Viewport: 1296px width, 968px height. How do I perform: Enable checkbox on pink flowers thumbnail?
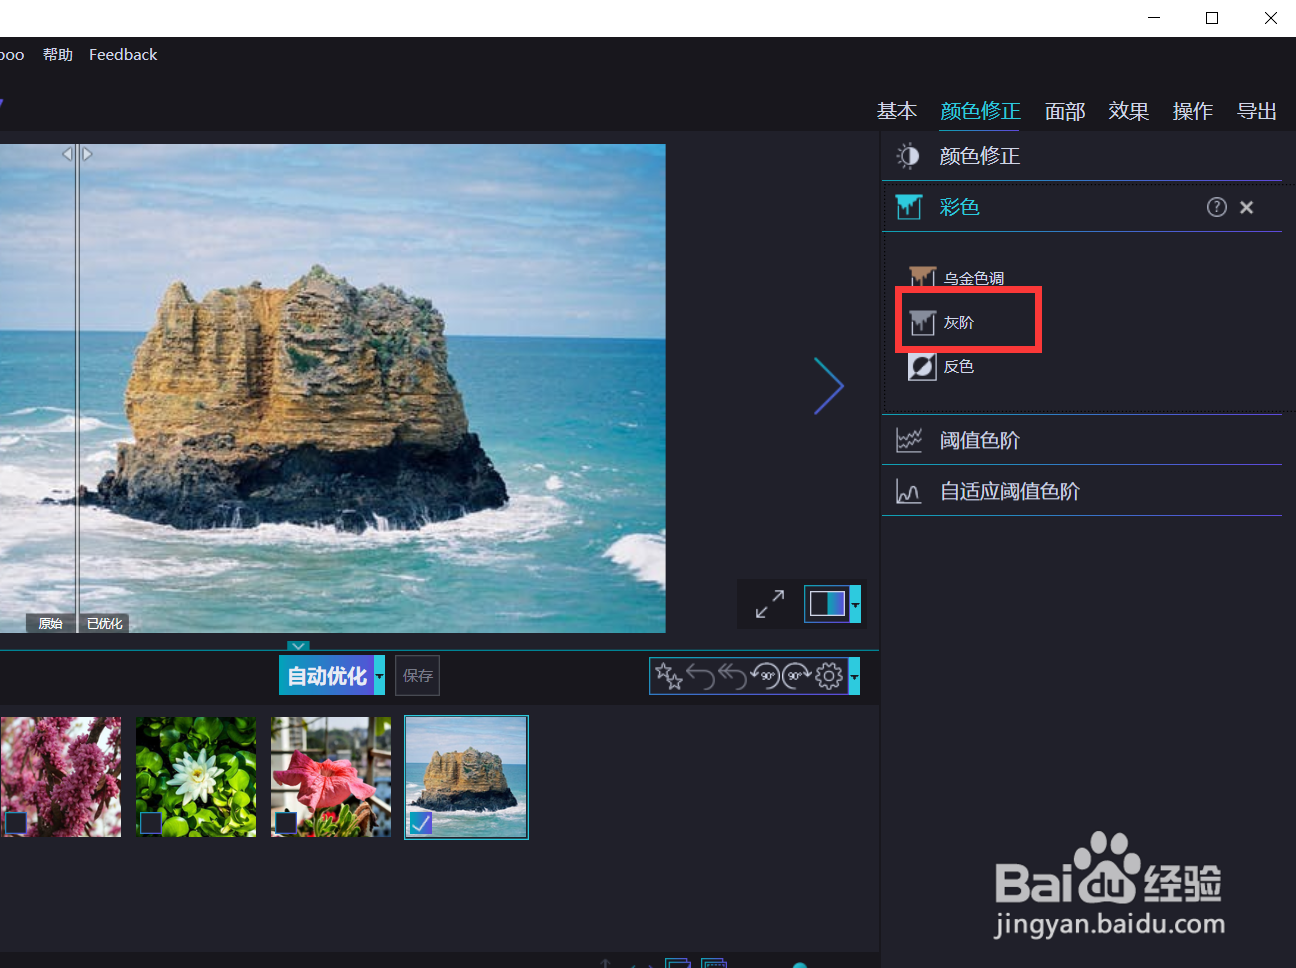[x=15, y=823]
